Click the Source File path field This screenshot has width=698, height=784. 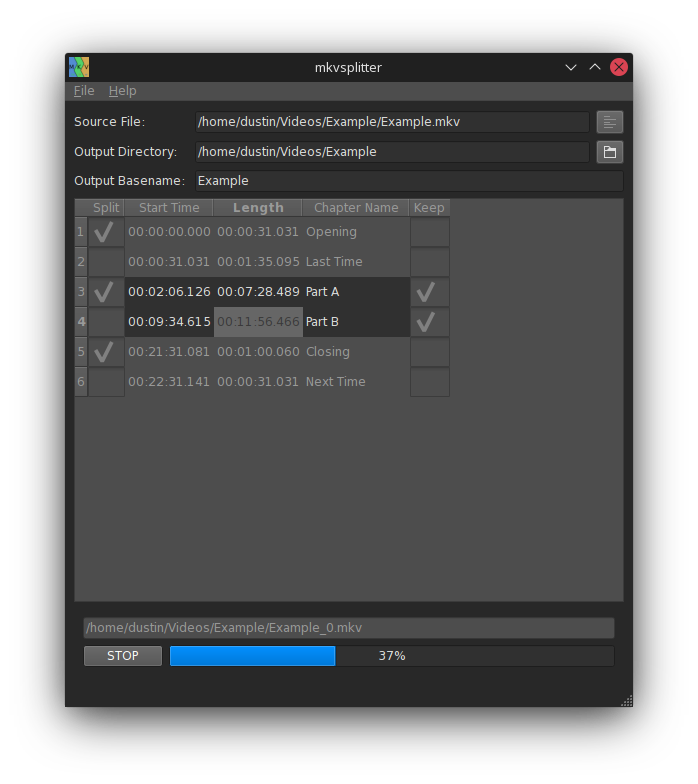[x=392, y=122]
